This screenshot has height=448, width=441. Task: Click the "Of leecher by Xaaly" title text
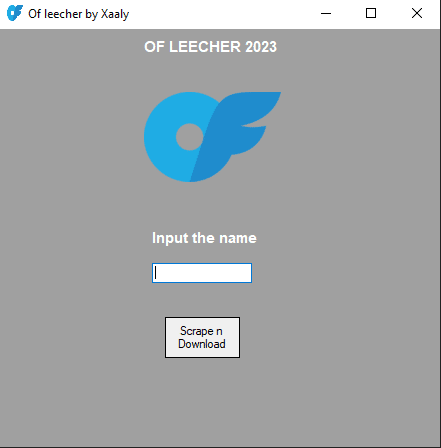[79, 14]
